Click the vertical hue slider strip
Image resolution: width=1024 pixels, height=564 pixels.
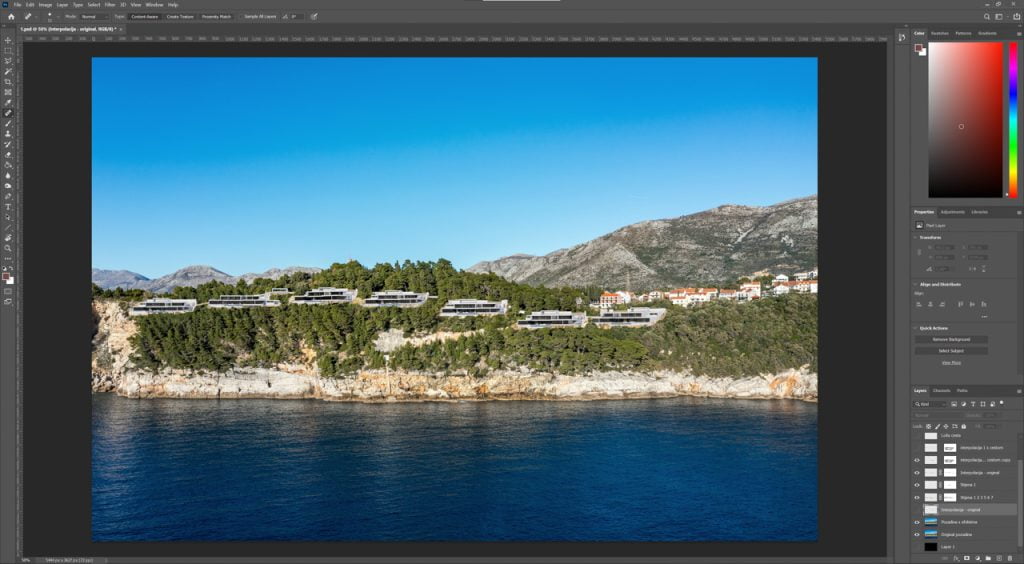pos(1010,120)
